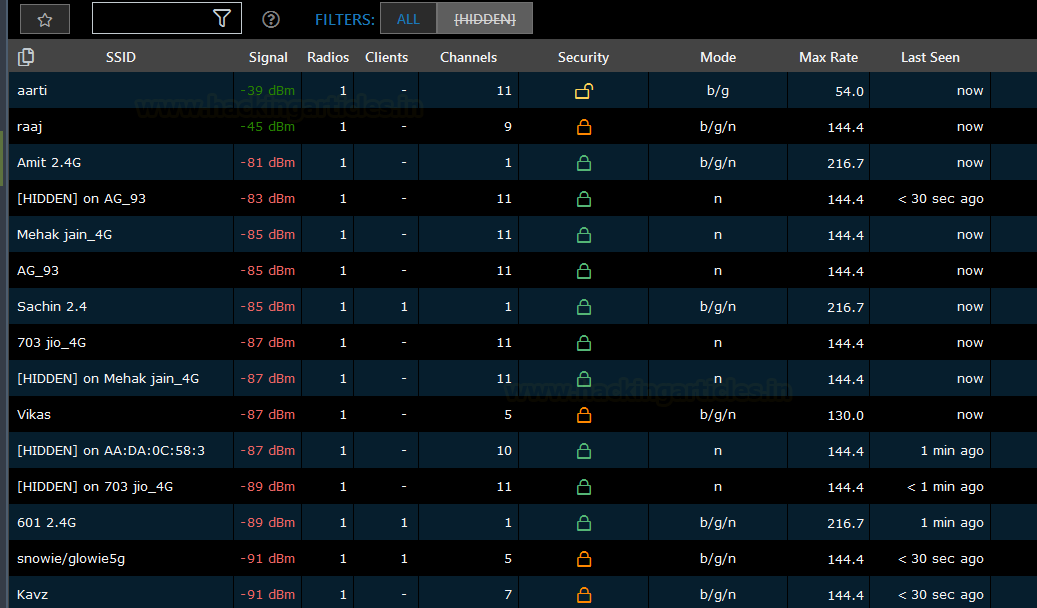The height and width of the screenshot is (608, 1037).
Task: Select the [HIDDEN] on AA:DA:0C:58:3 entry
Action: coord(111,451)
